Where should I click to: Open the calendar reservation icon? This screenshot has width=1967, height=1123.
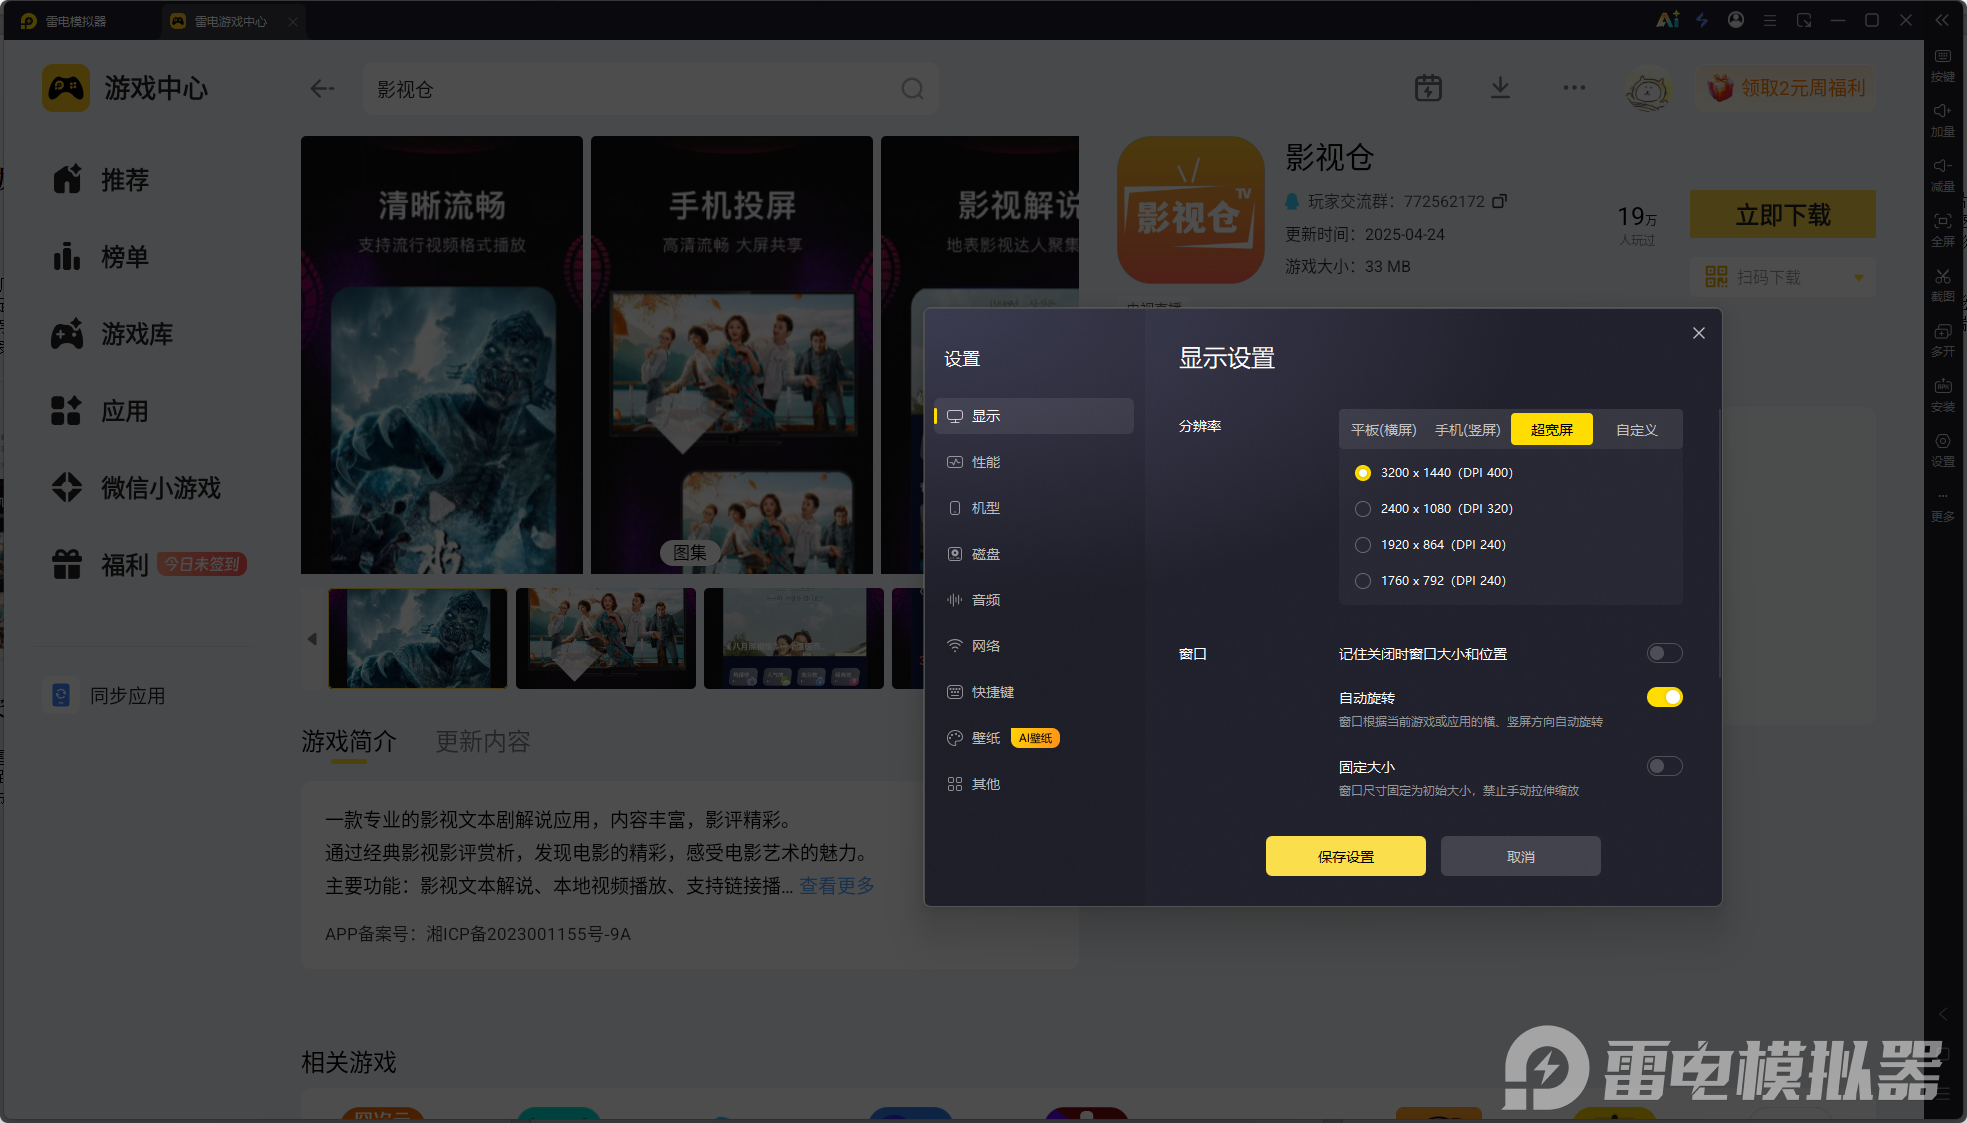tap(1428, 88)
